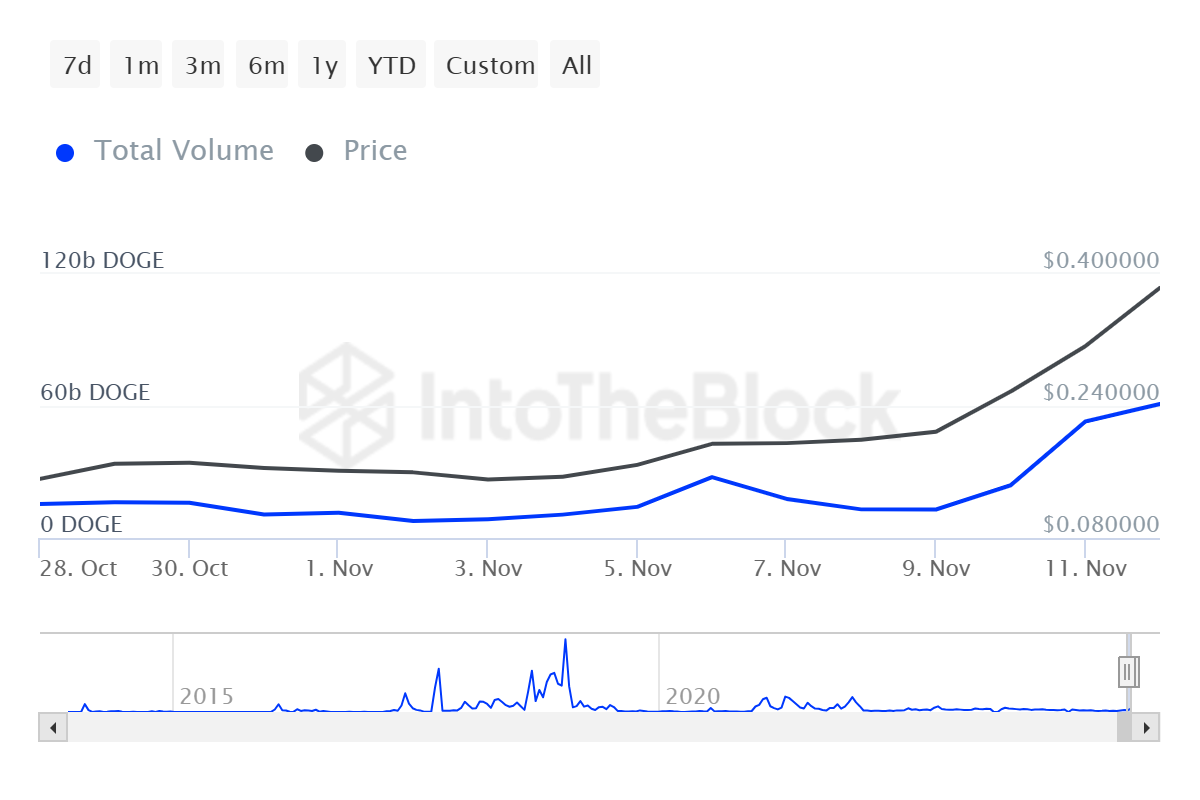This screenshot has width=1200, height=800.
Task: Show year-to-date with YTD button
Action: click(x=391, y=66)
